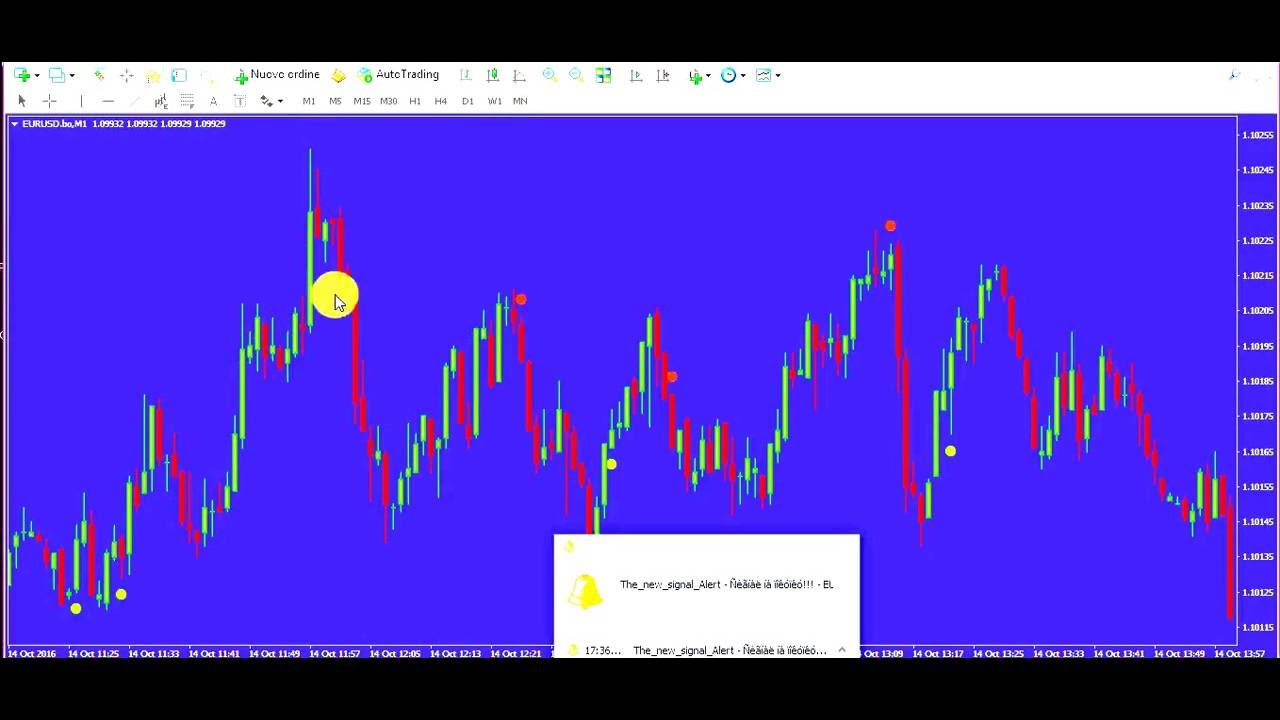Select the Cursor arrow tool
The width and height of the screenshot is (1280, 720).
coord(22,101)
